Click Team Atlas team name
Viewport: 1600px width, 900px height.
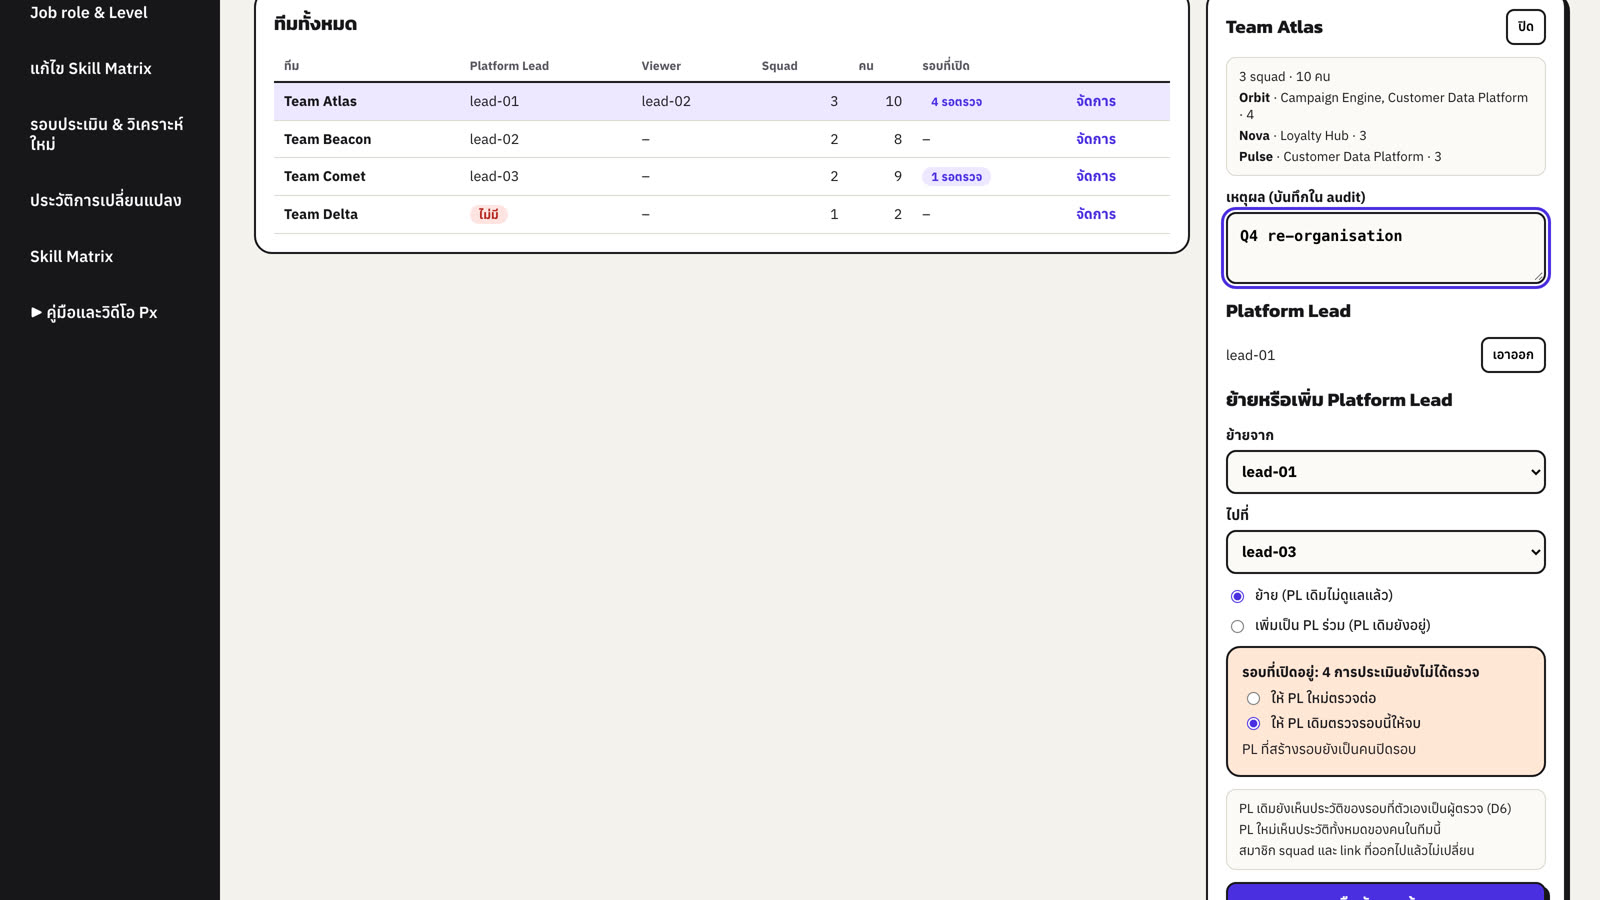coord(320,101)
